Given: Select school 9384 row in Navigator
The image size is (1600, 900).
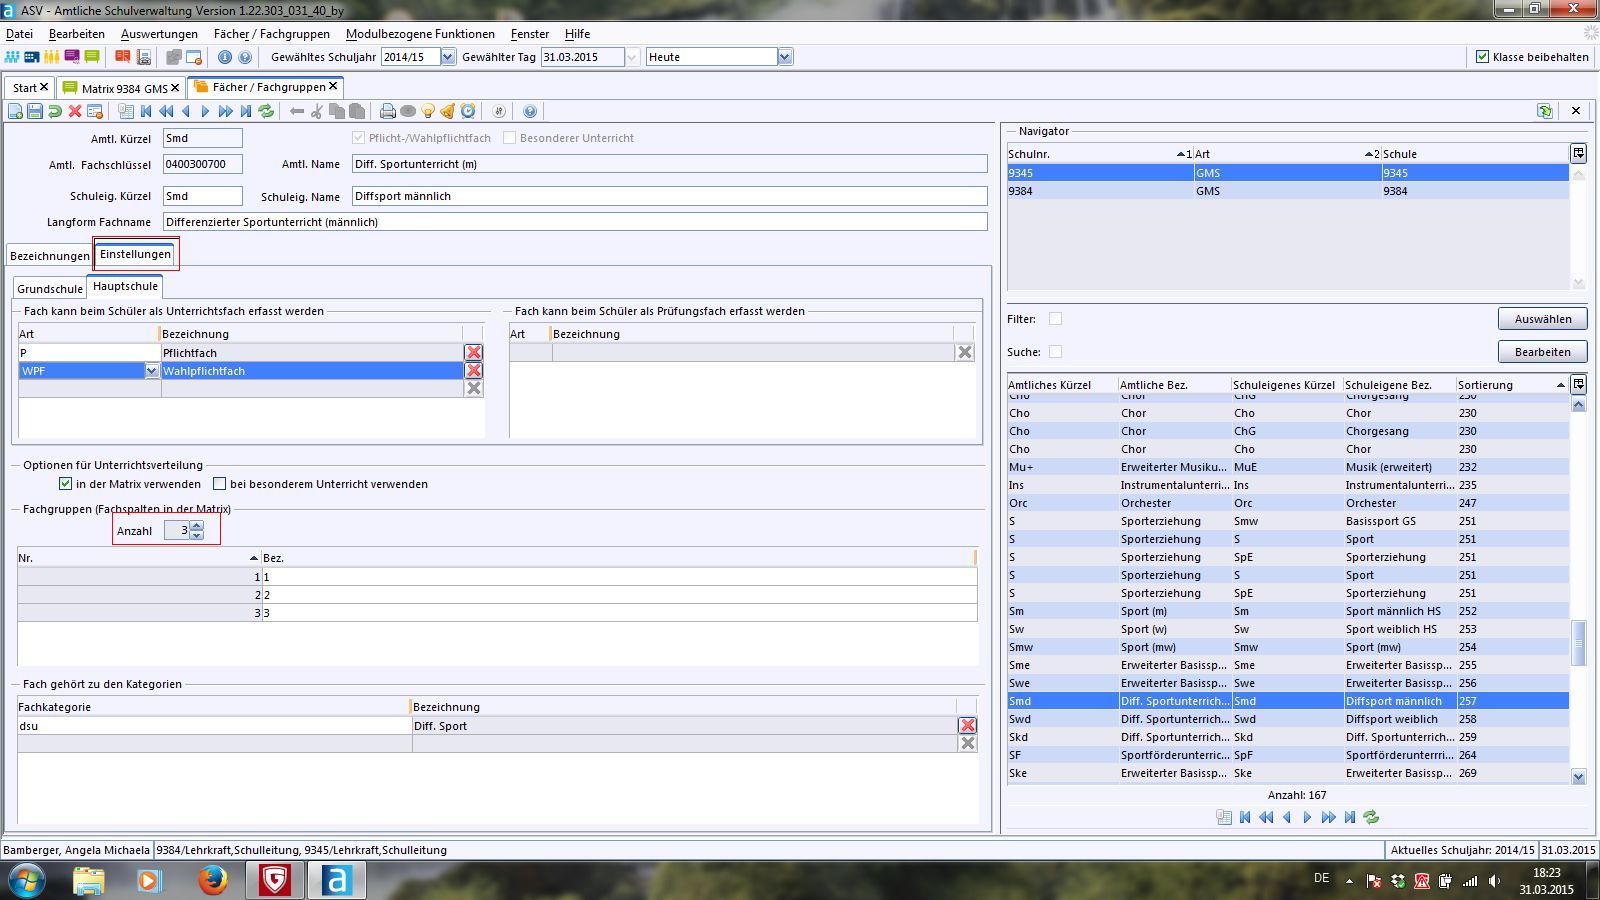Looking at the screenshot, I should coord(1288,191).
